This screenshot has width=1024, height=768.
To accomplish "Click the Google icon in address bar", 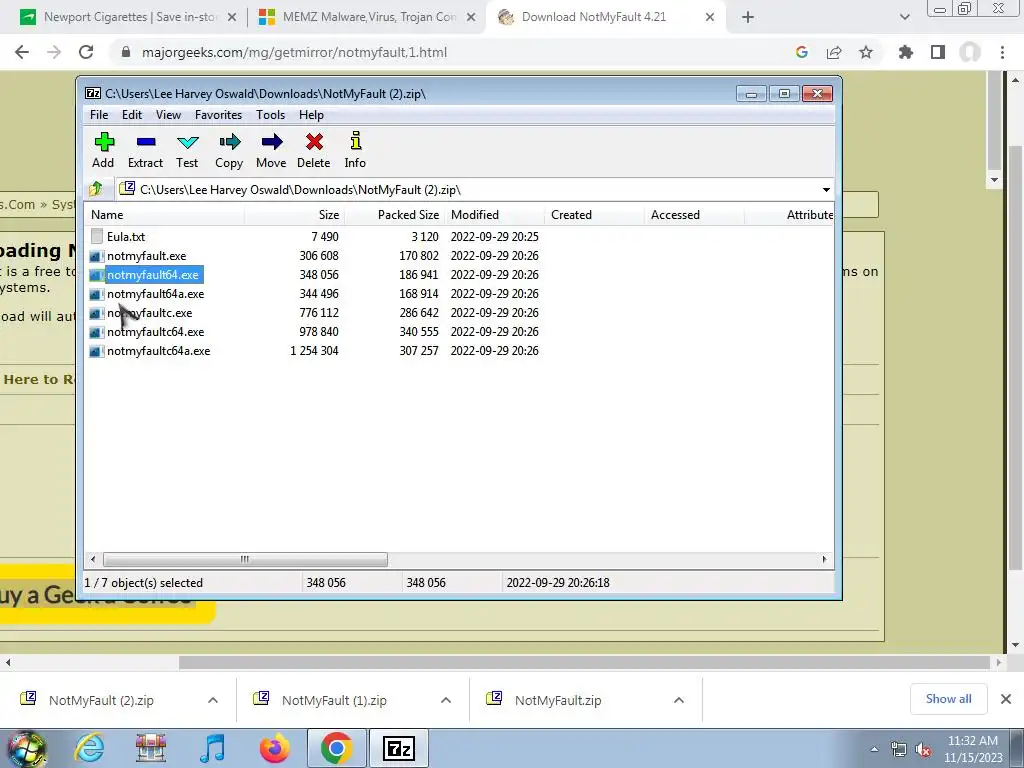I will (802, 52).
